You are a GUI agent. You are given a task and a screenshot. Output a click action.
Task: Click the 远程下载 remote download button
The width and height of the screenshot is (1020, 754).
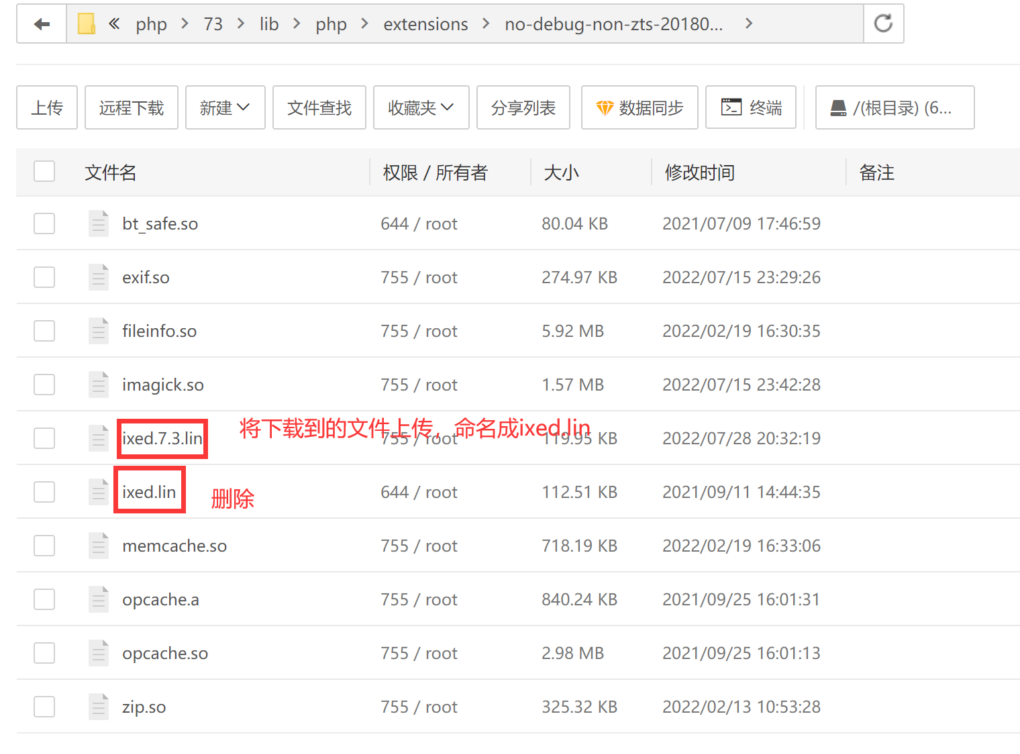(x=131, y=108)
